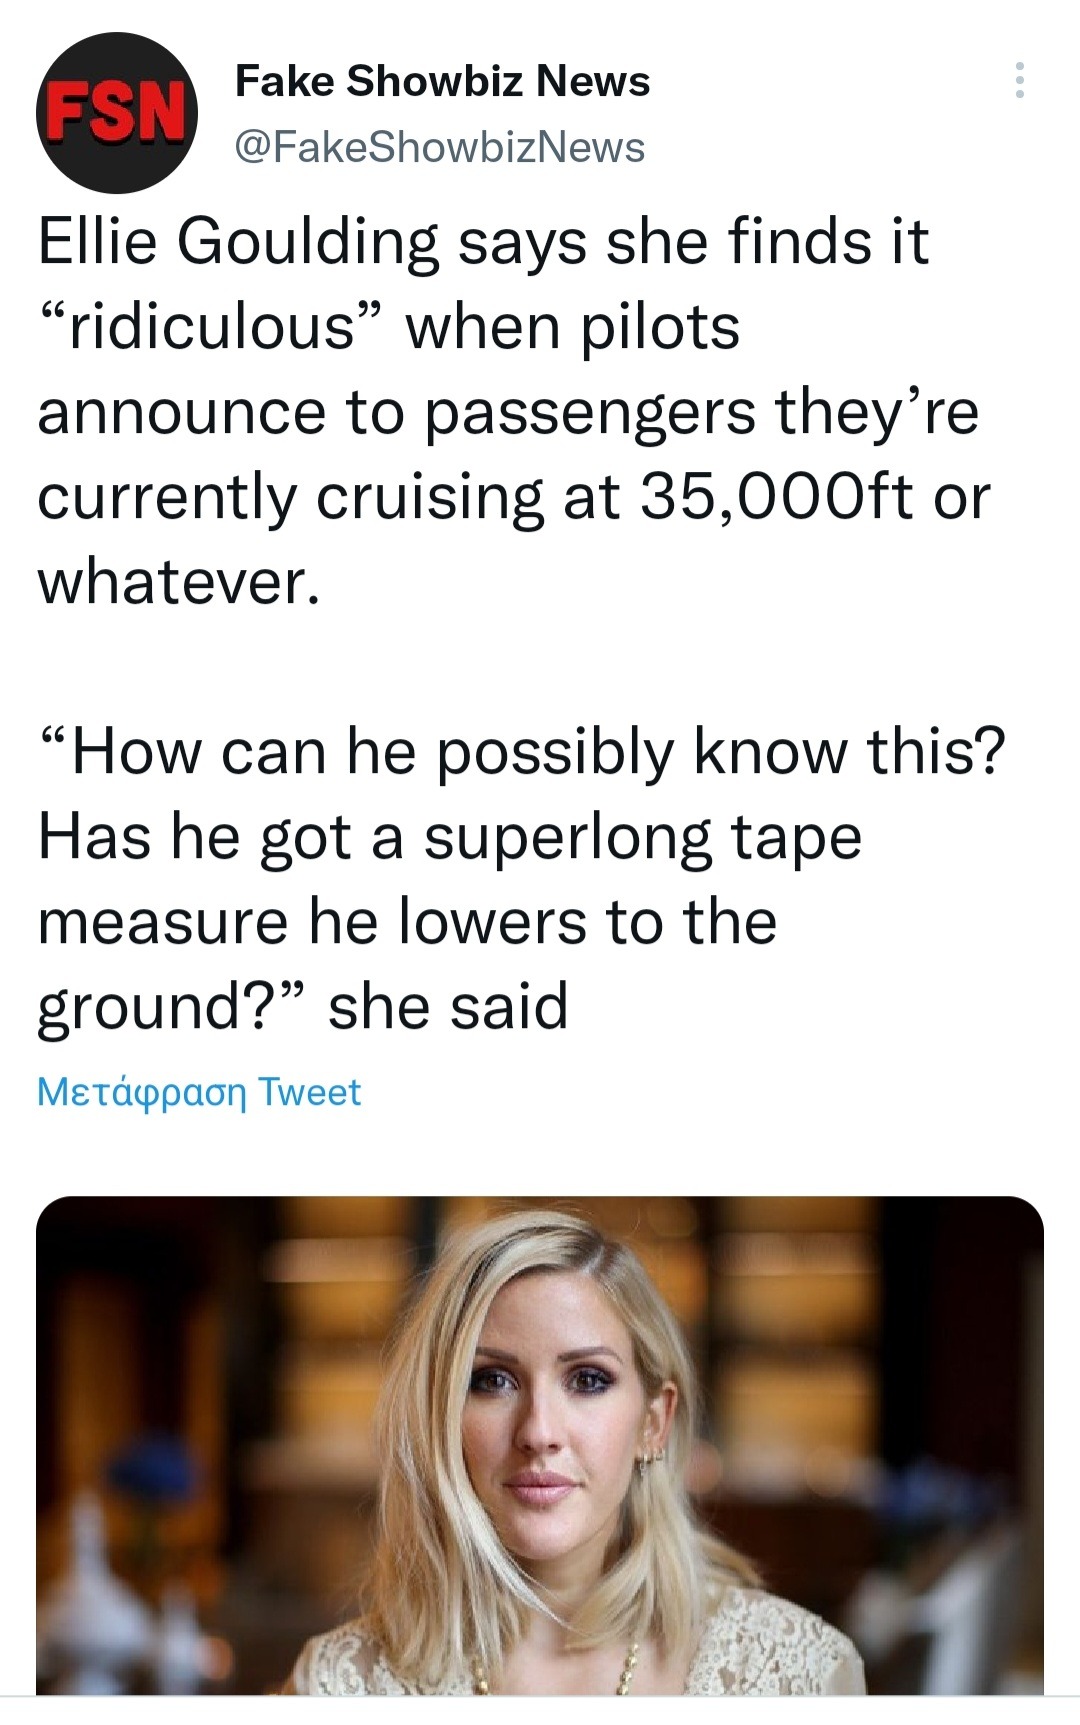This screenshot has height=1725, width=1080.
Task: Tap the words "Ellie Goulding" in the tweet
Action: click(x=238, y=243)
